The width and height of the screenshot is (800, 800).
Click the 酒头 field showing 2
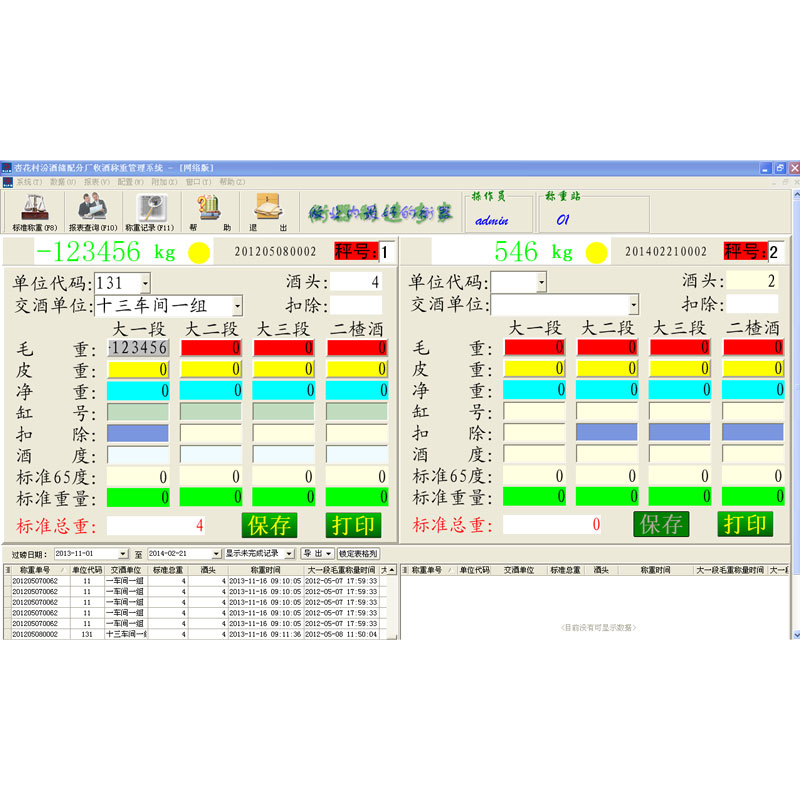click(x=752, y=281)
